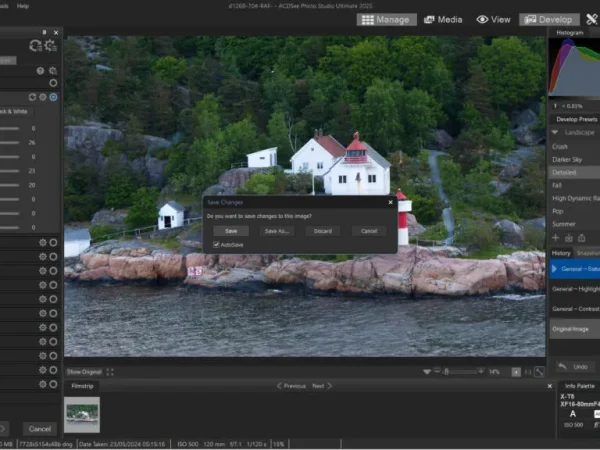
Task: Click the zoom in plus icon
Action: (x=481, y=371)
